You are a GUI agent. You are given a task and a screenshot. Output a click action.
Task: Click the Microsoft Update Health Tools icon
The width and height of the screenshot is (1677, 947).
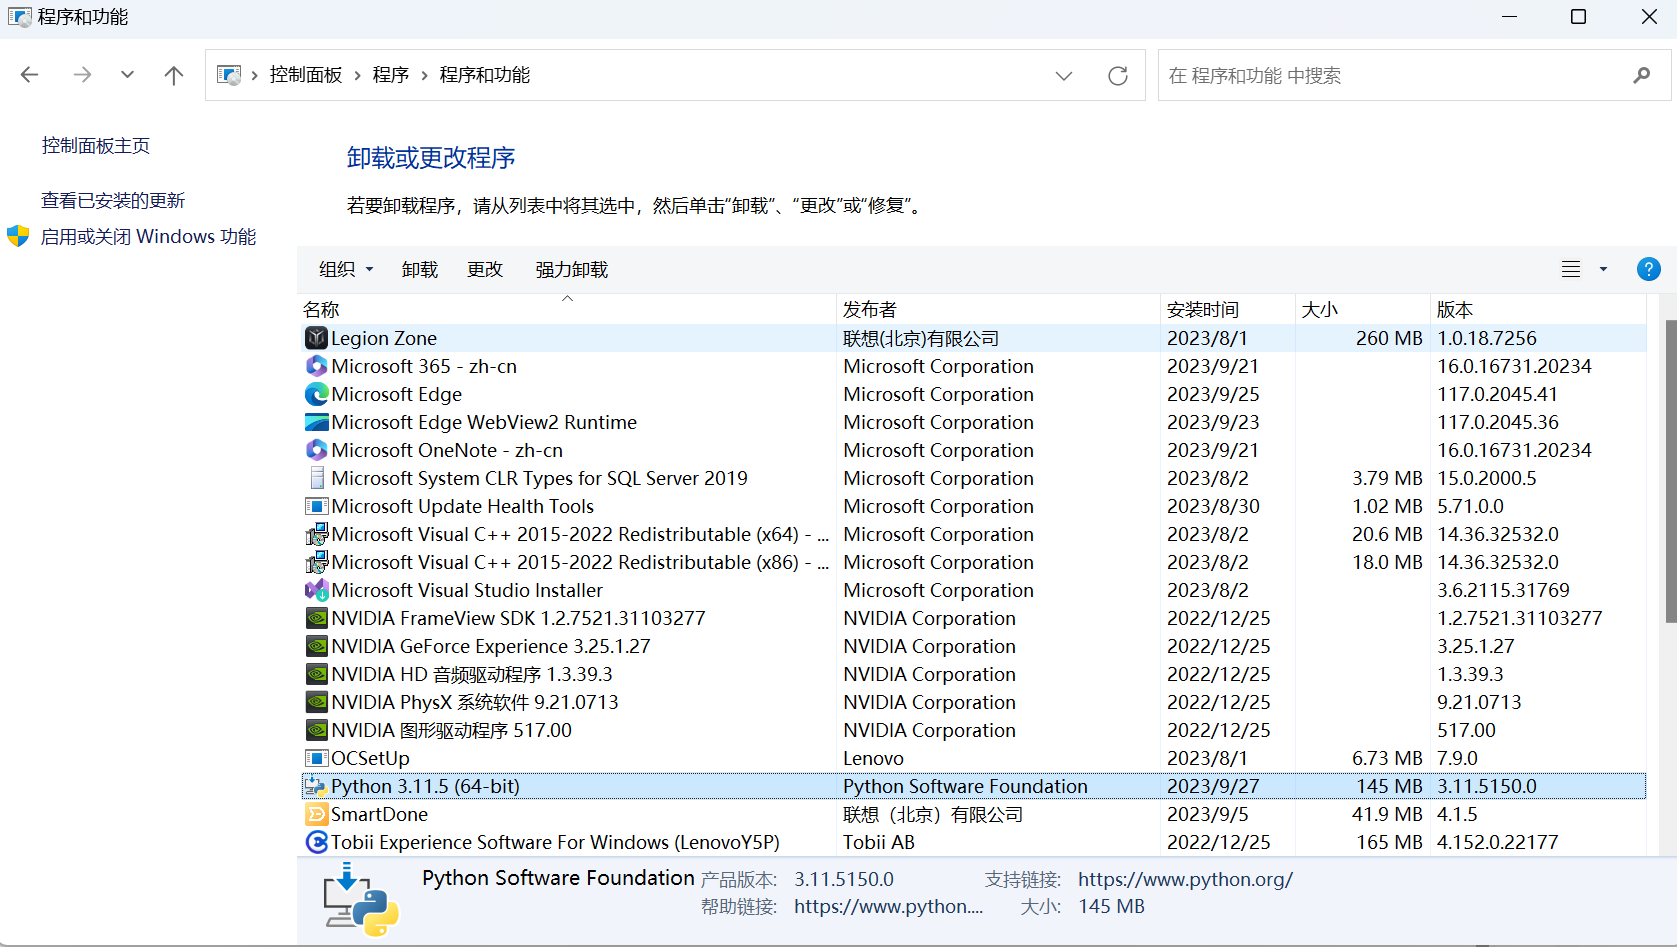(x=316, y=506)
